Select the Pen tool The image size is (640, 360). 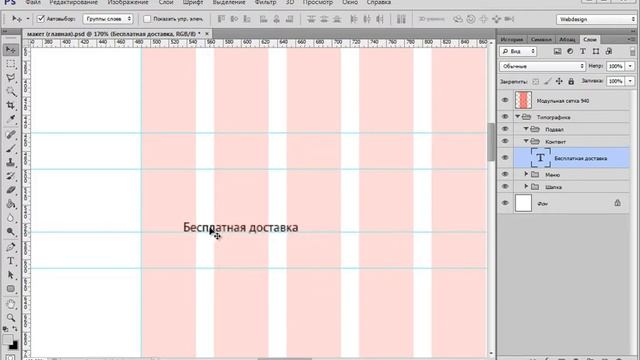(x=11, y=247)
